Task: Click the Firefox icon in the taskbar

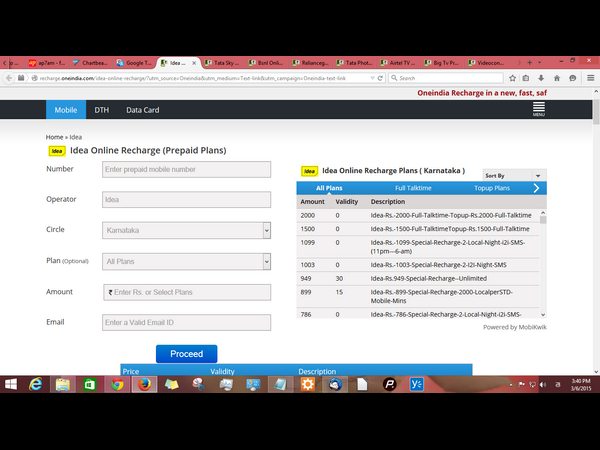Action: [x=144, y=384]
